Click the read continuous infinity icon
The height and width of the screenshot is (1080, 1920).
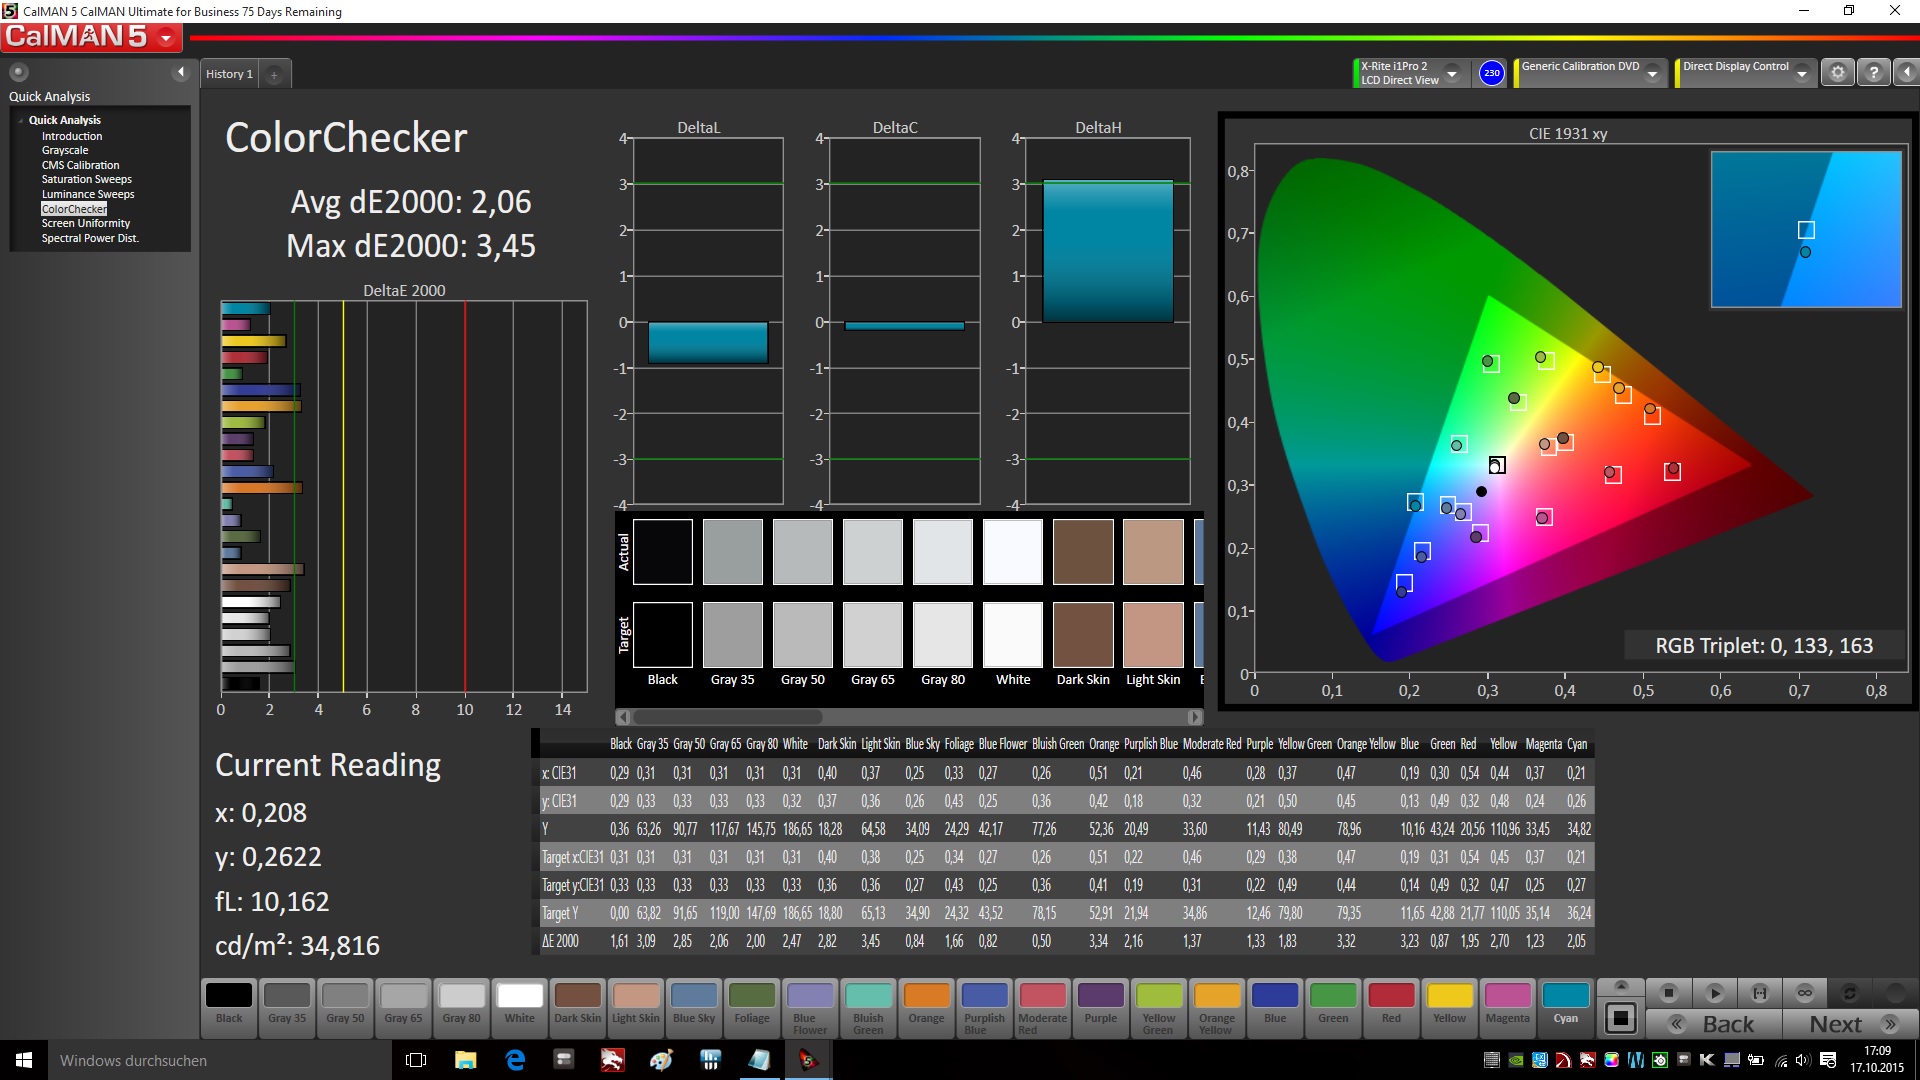[1804, 993]
